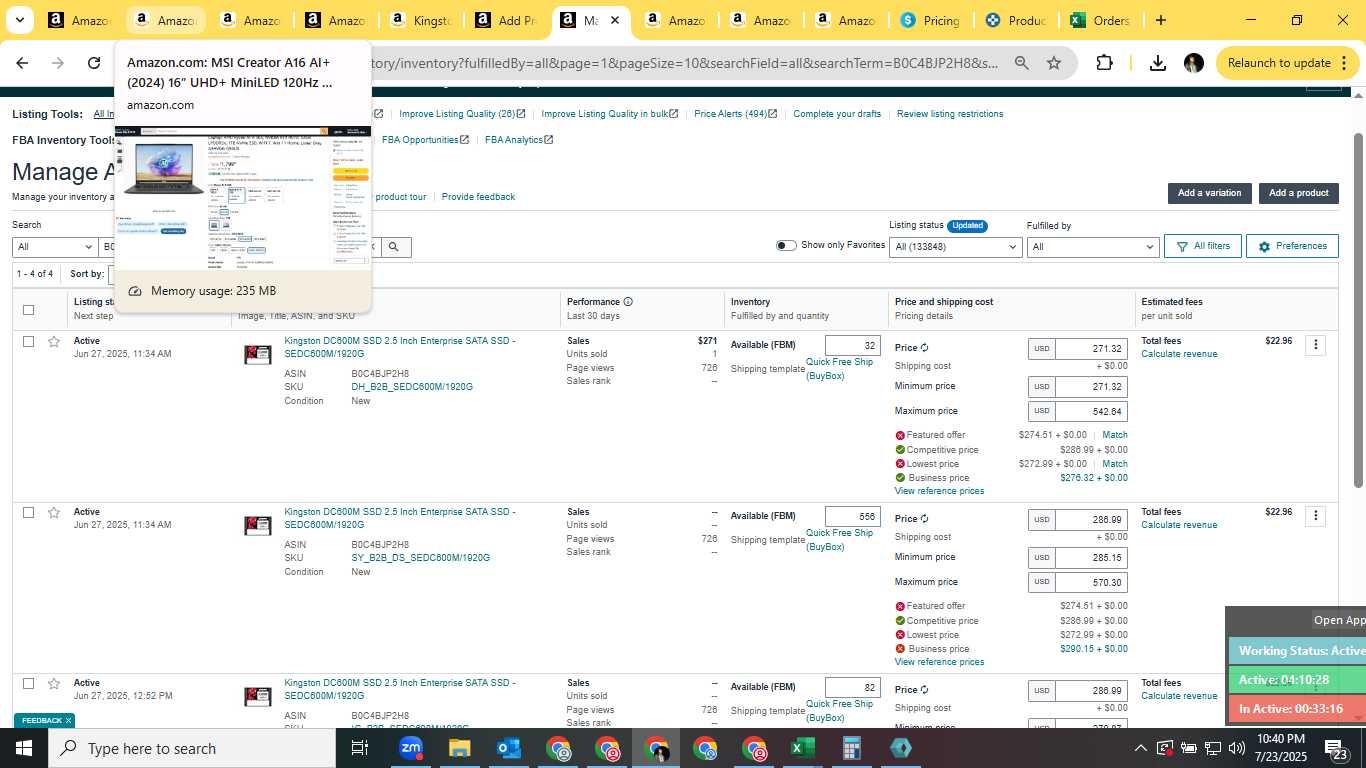Click the inventory search magnifier button
The height and width of the screenshot is (768, 1366).
coord(394,246)
